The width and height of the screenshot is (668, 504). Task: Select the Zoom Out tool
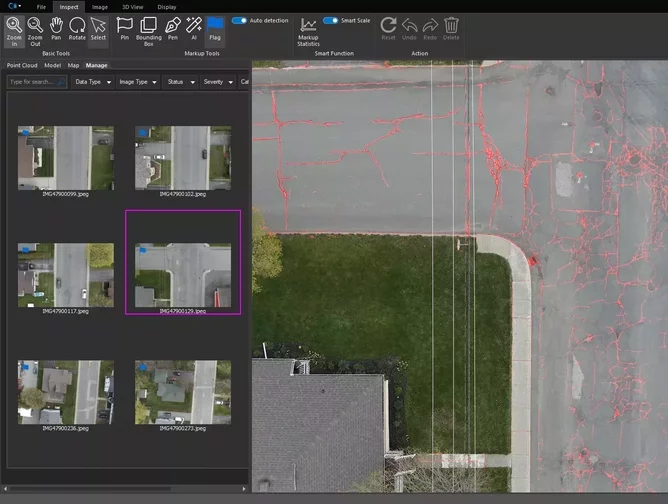click(x=35, y=31)
